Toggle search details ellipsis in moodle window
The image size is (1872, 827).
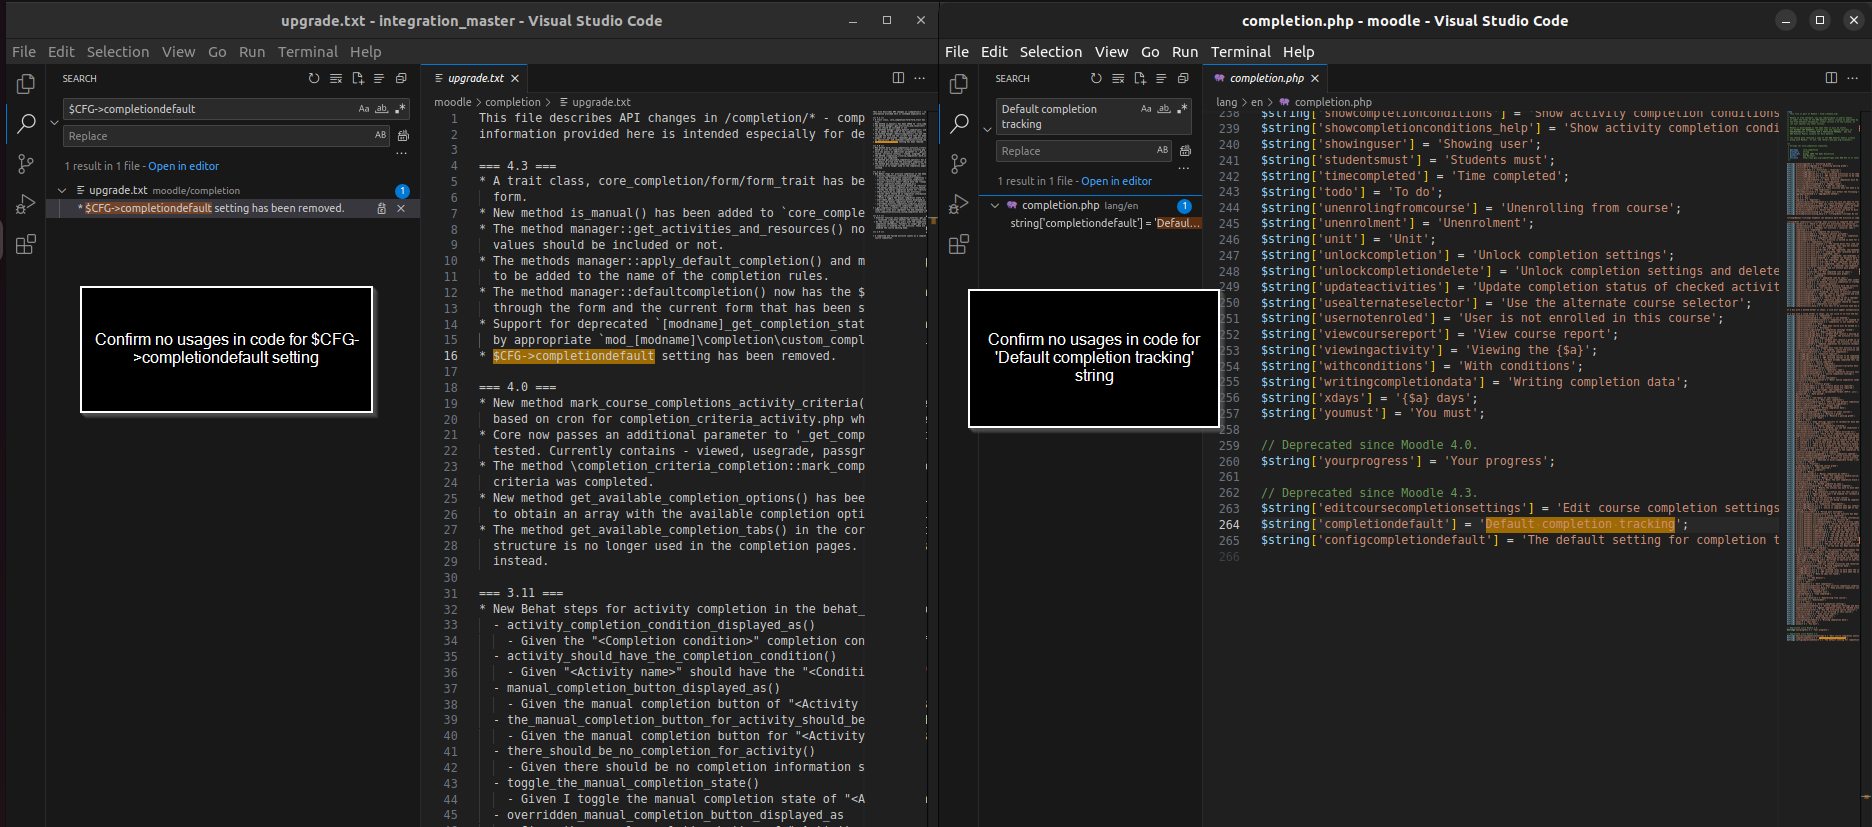pyautogui.click(x=1183, y=168)
